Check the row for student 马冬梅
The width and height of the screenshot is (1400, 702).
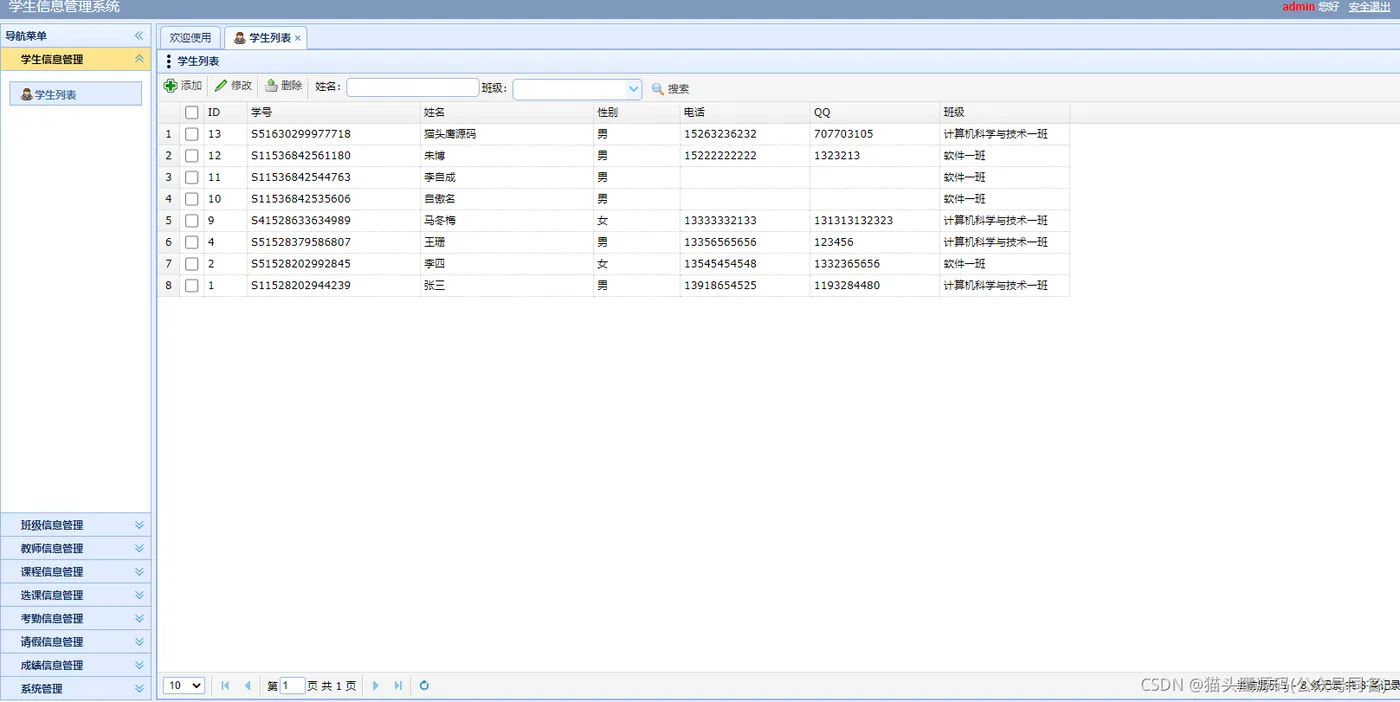click(x=192, y=221)
